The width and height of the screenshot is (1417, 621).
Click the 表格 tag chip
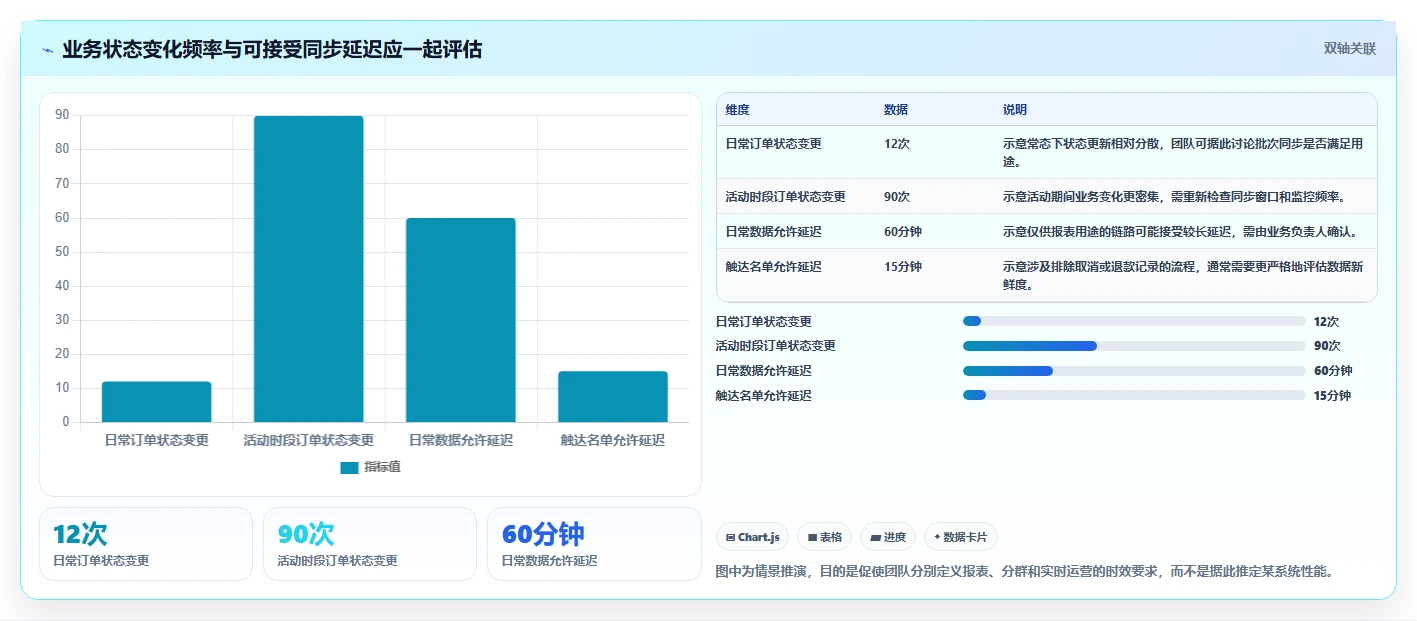click(x=824, y=537)
